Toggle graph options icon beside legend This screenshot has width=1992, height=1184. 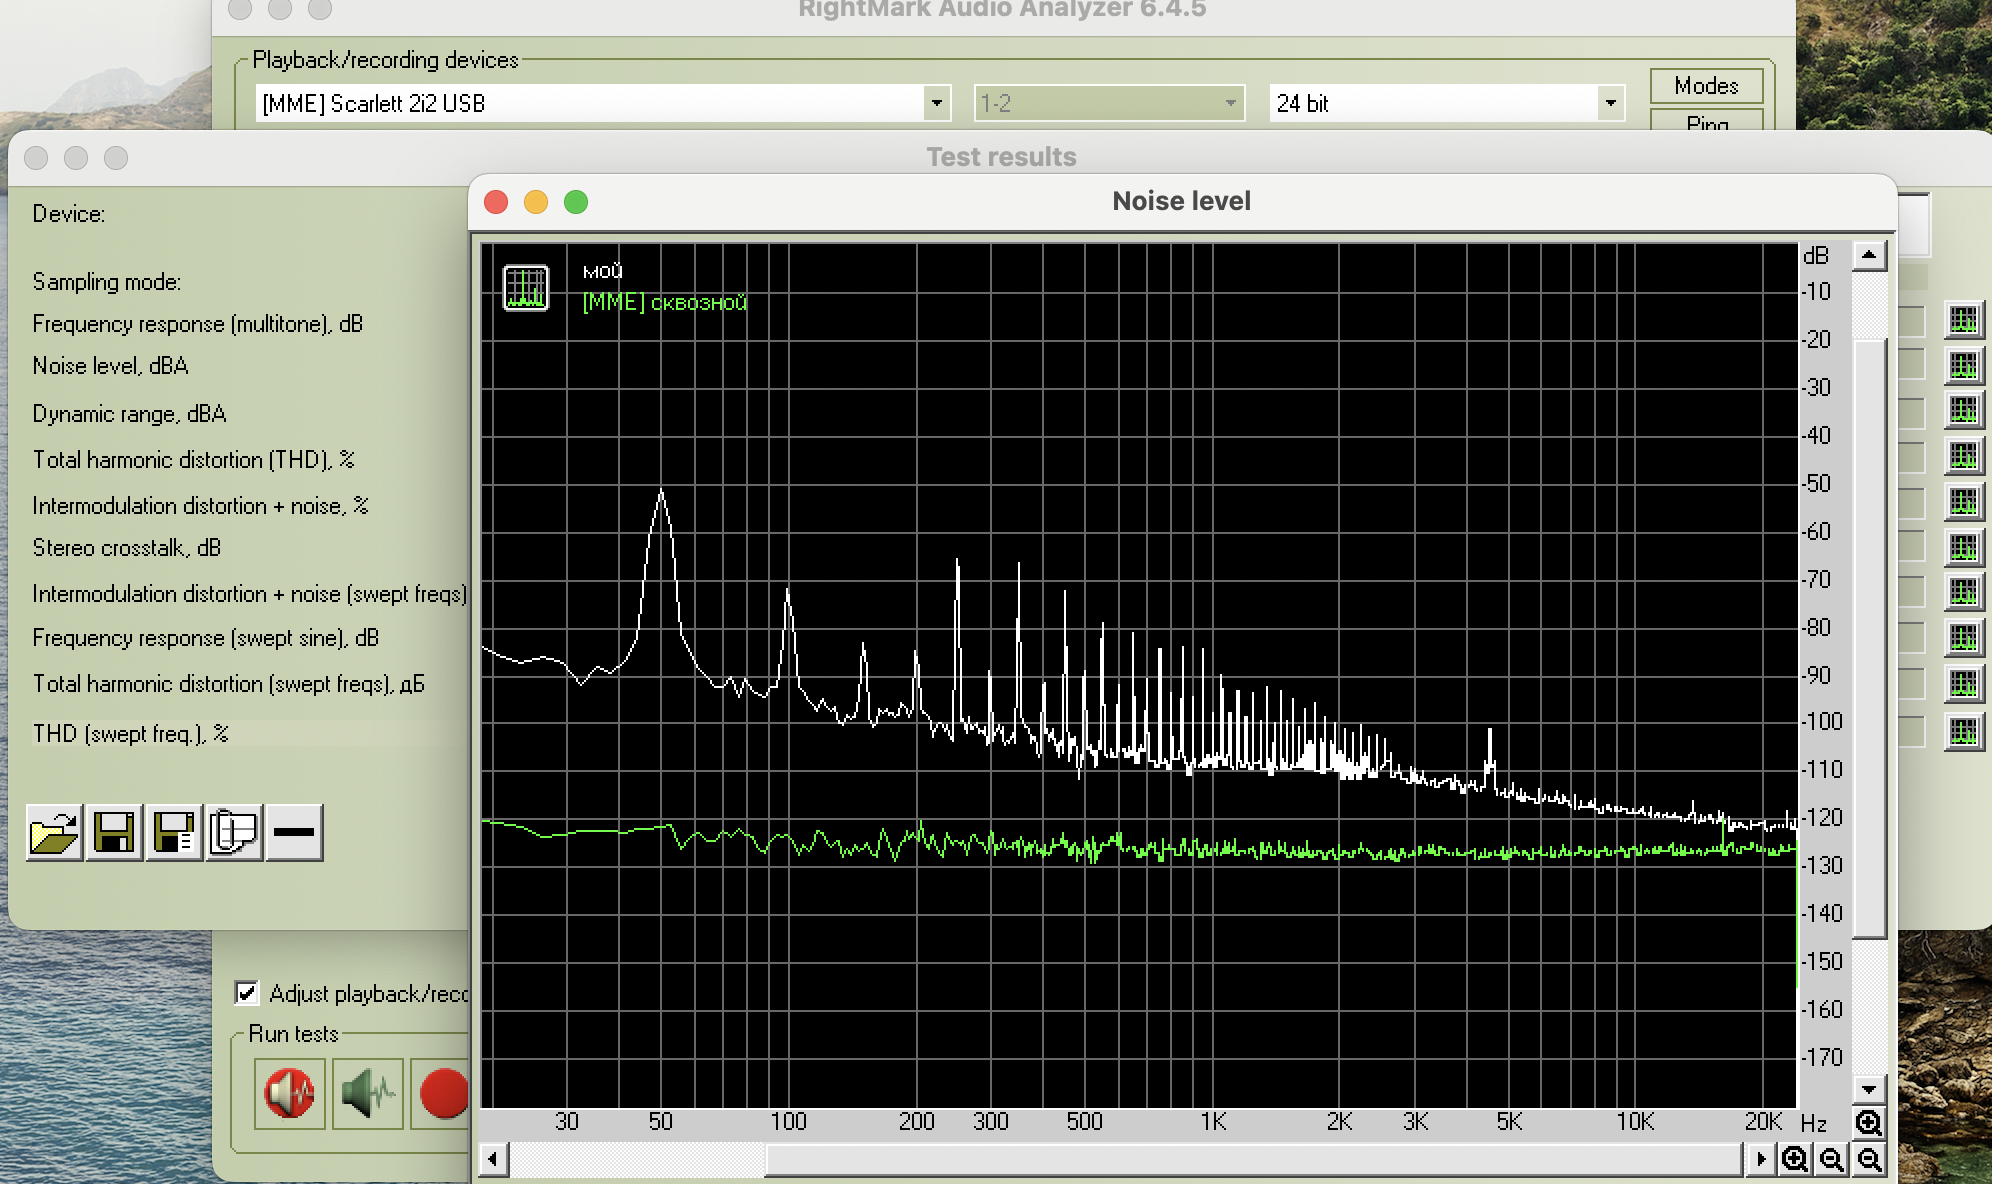526,288
